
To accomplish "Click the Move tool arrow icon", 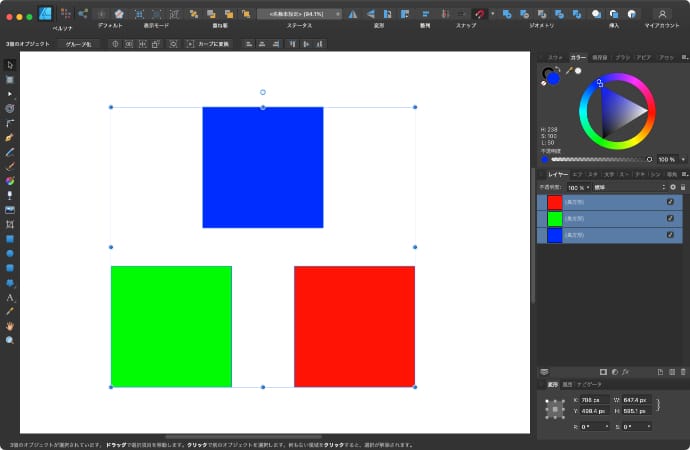I will click(10, 64).
